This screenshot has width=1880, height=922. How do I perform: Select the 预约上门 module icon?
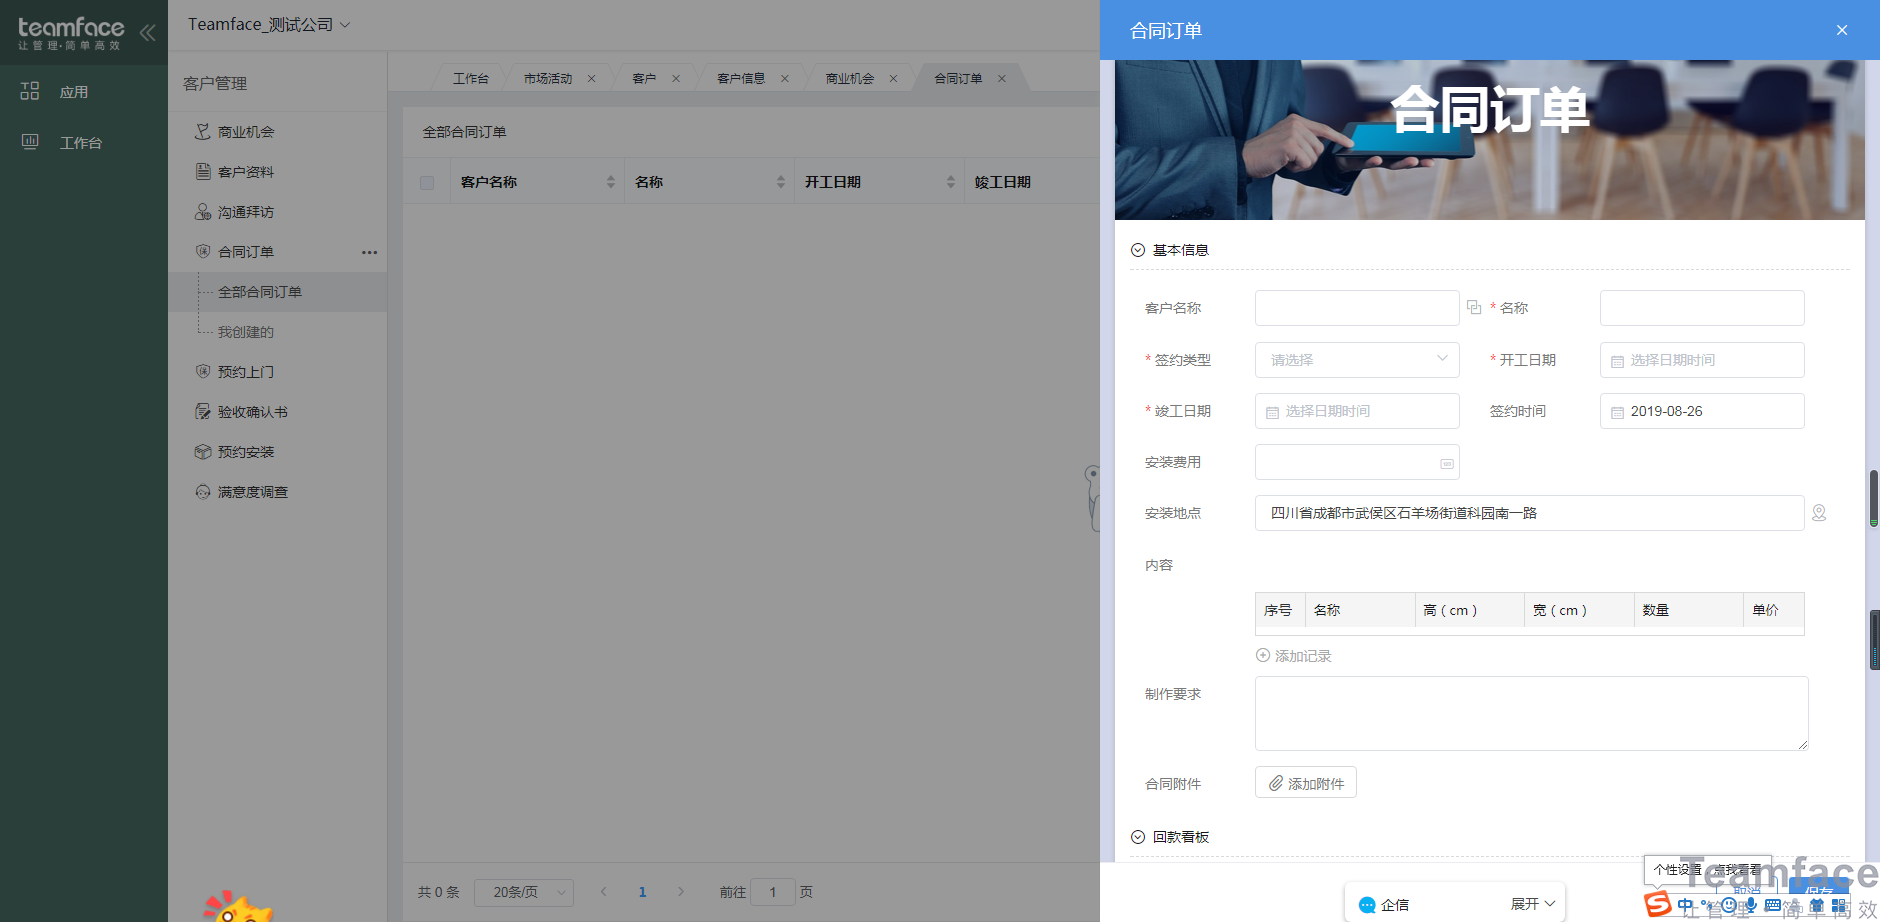pyautogui.click(x=204, y=371)
